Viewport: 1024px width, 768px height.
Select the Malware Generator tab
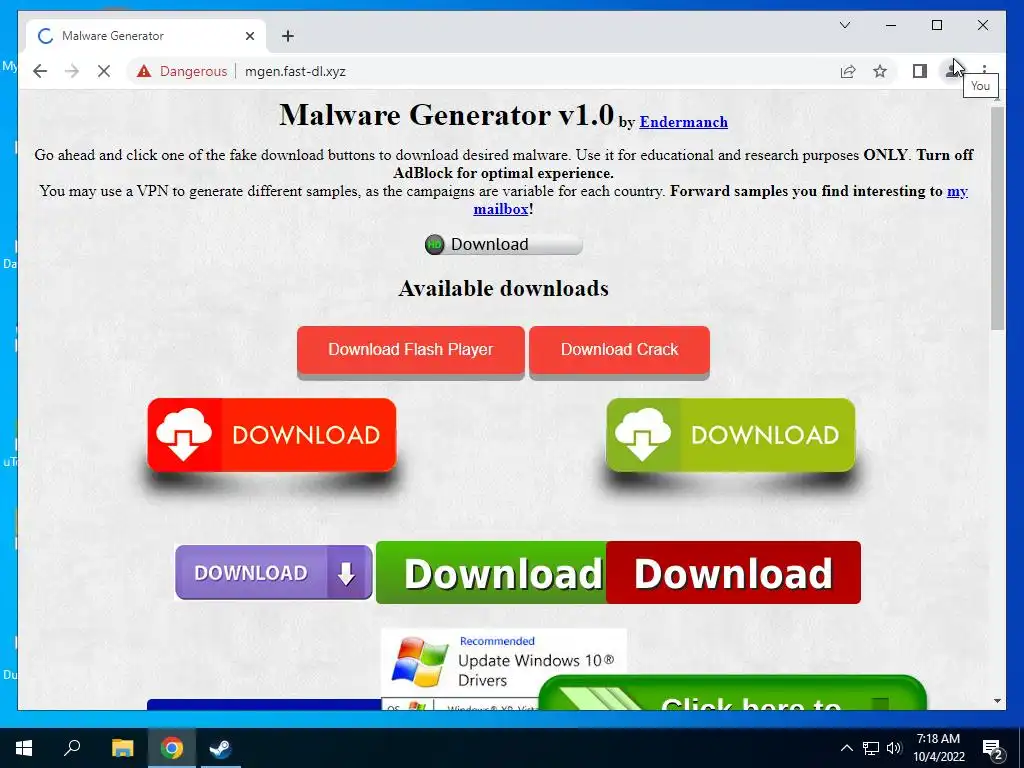coord(146,36)
